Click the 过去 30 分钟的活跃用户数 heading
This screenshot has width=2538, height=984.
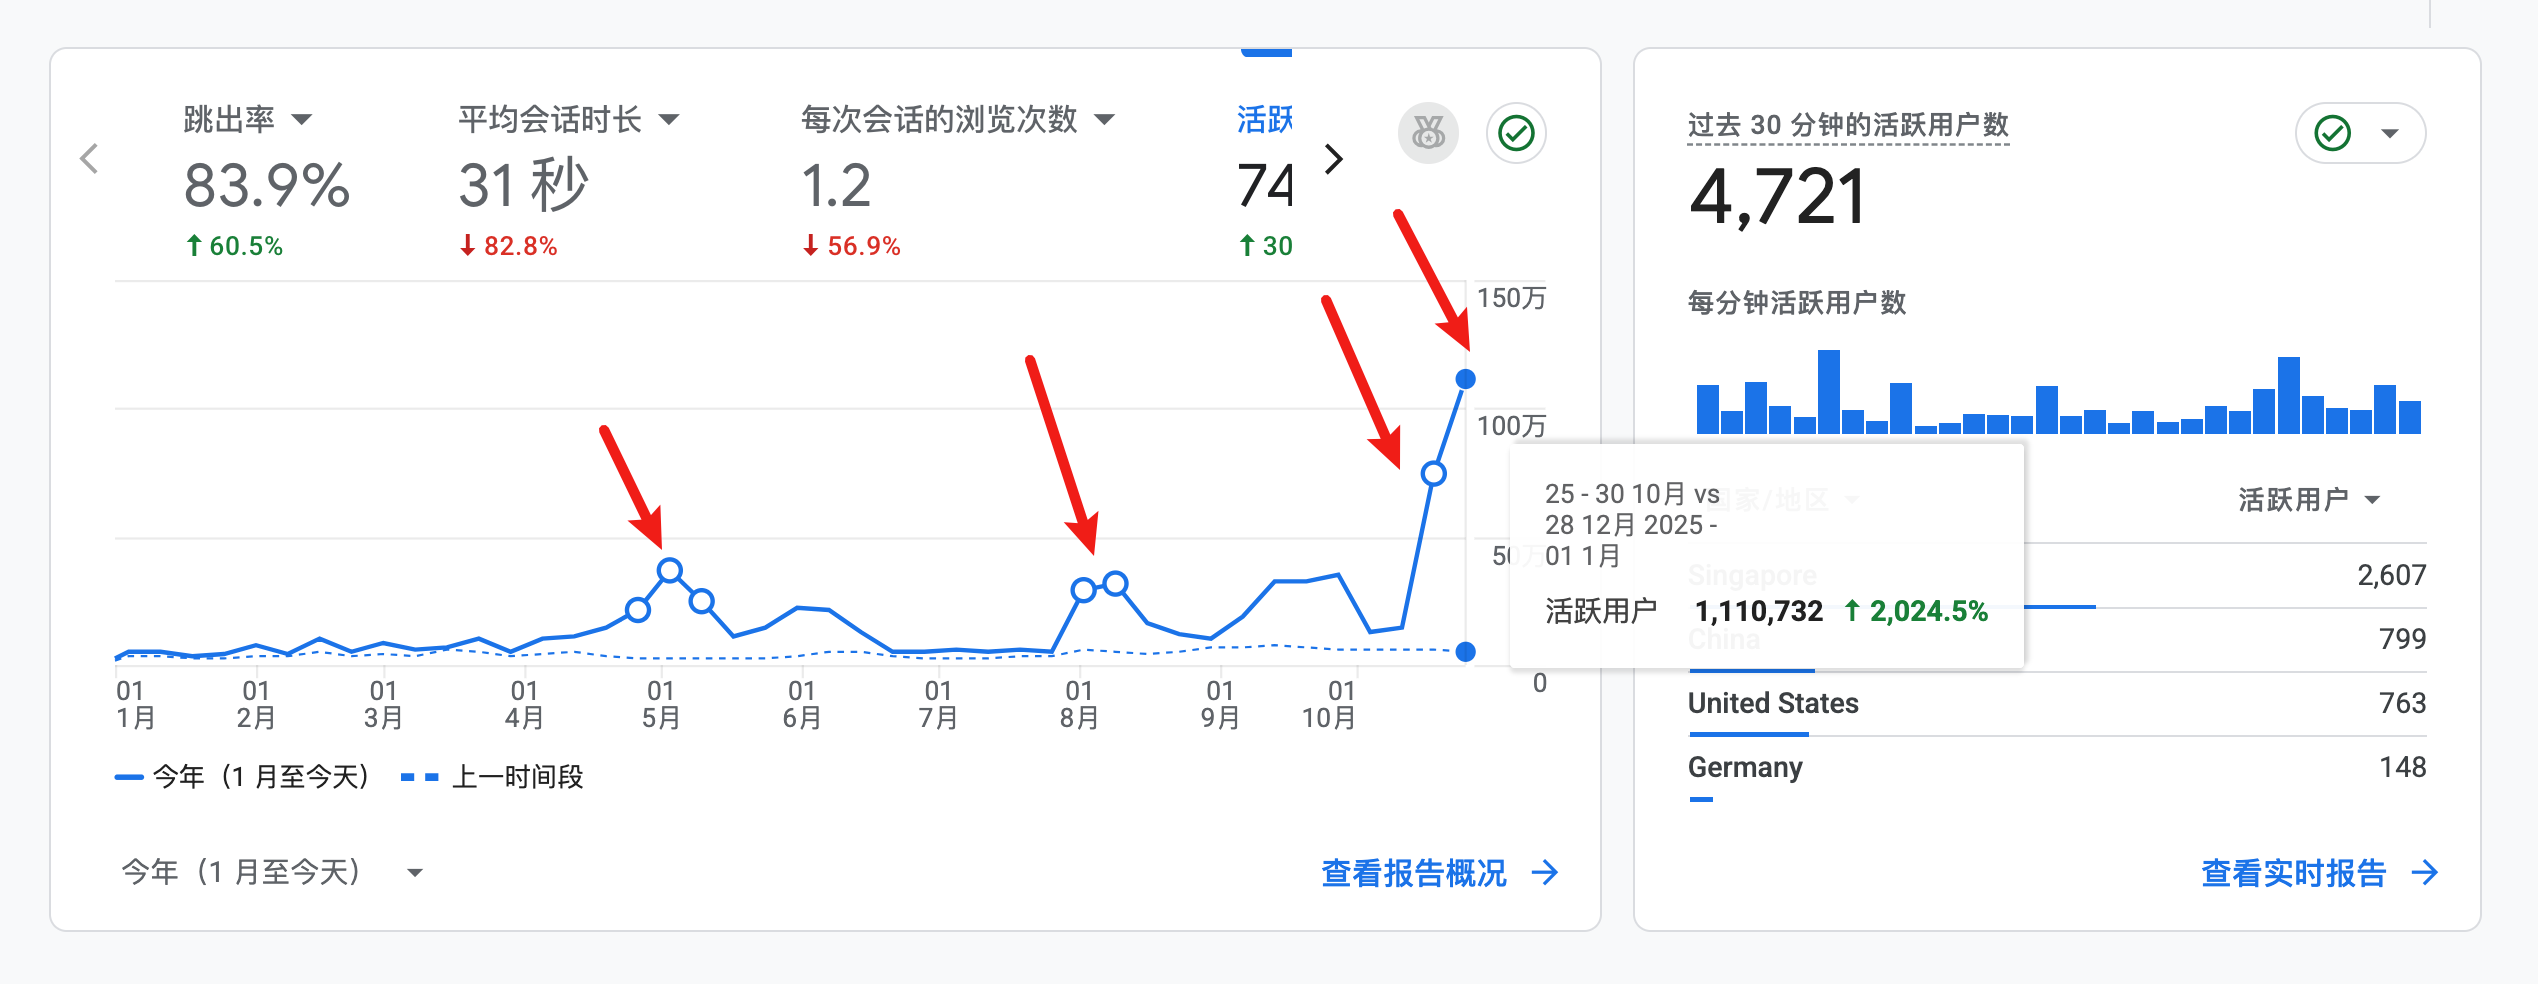click(1848, 125)
